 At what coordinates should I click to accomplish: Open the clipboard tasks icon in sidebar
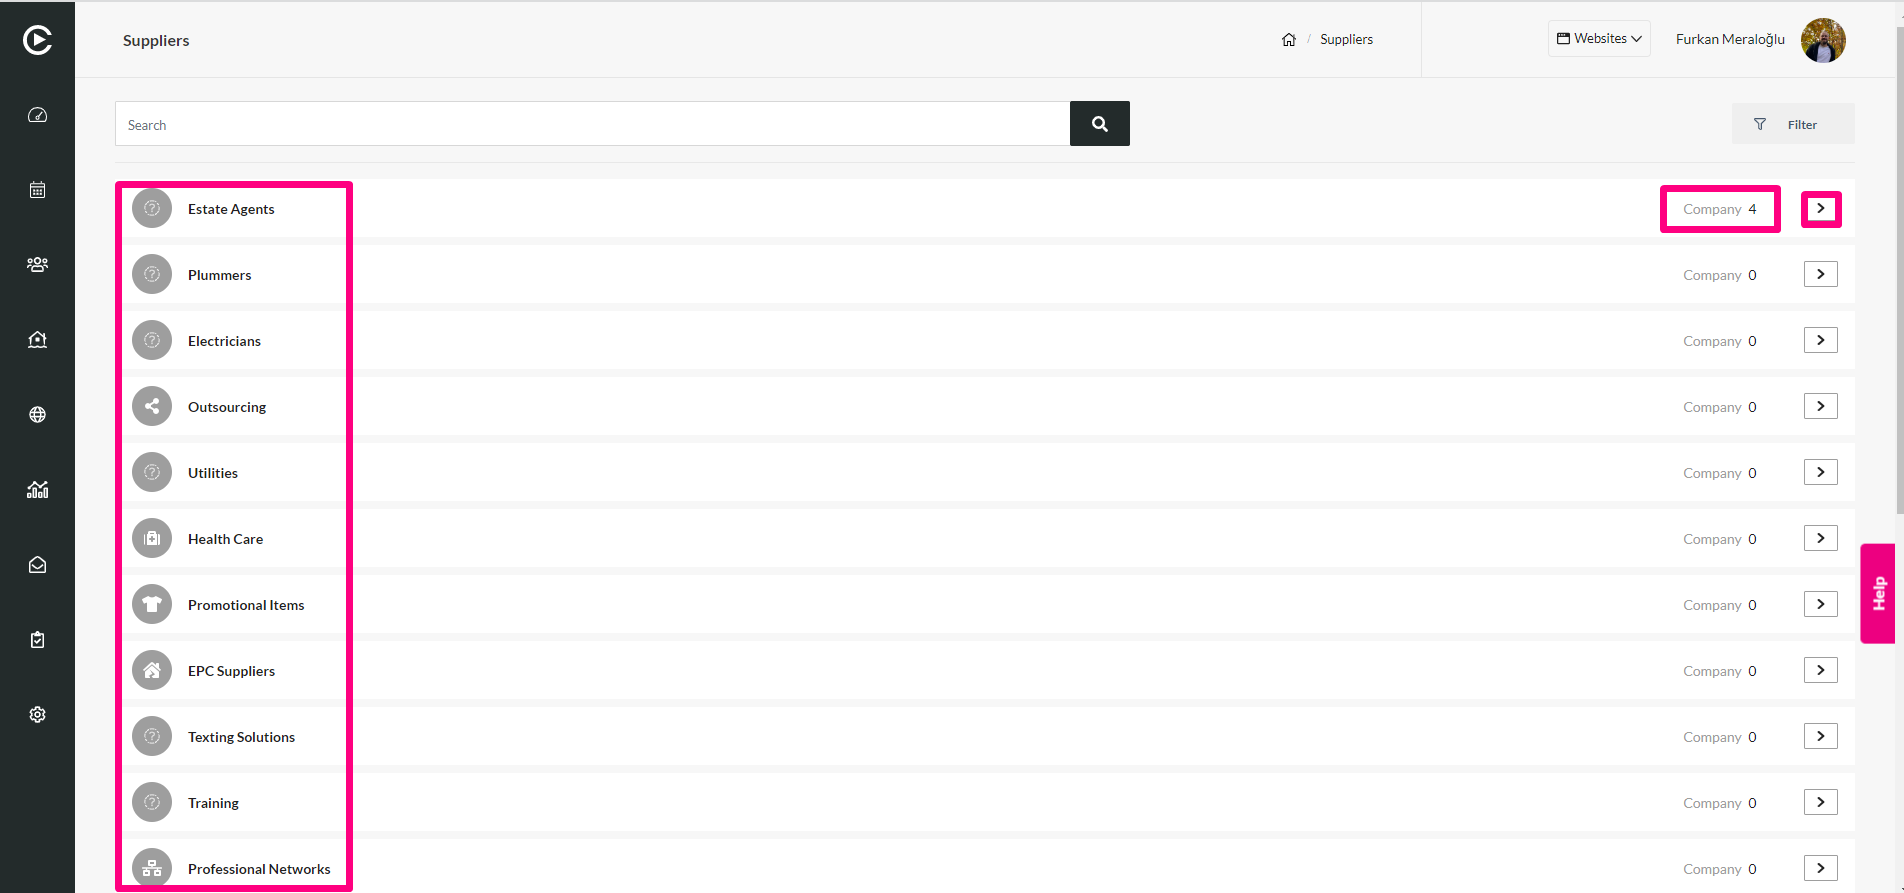(x=37, y=640)
